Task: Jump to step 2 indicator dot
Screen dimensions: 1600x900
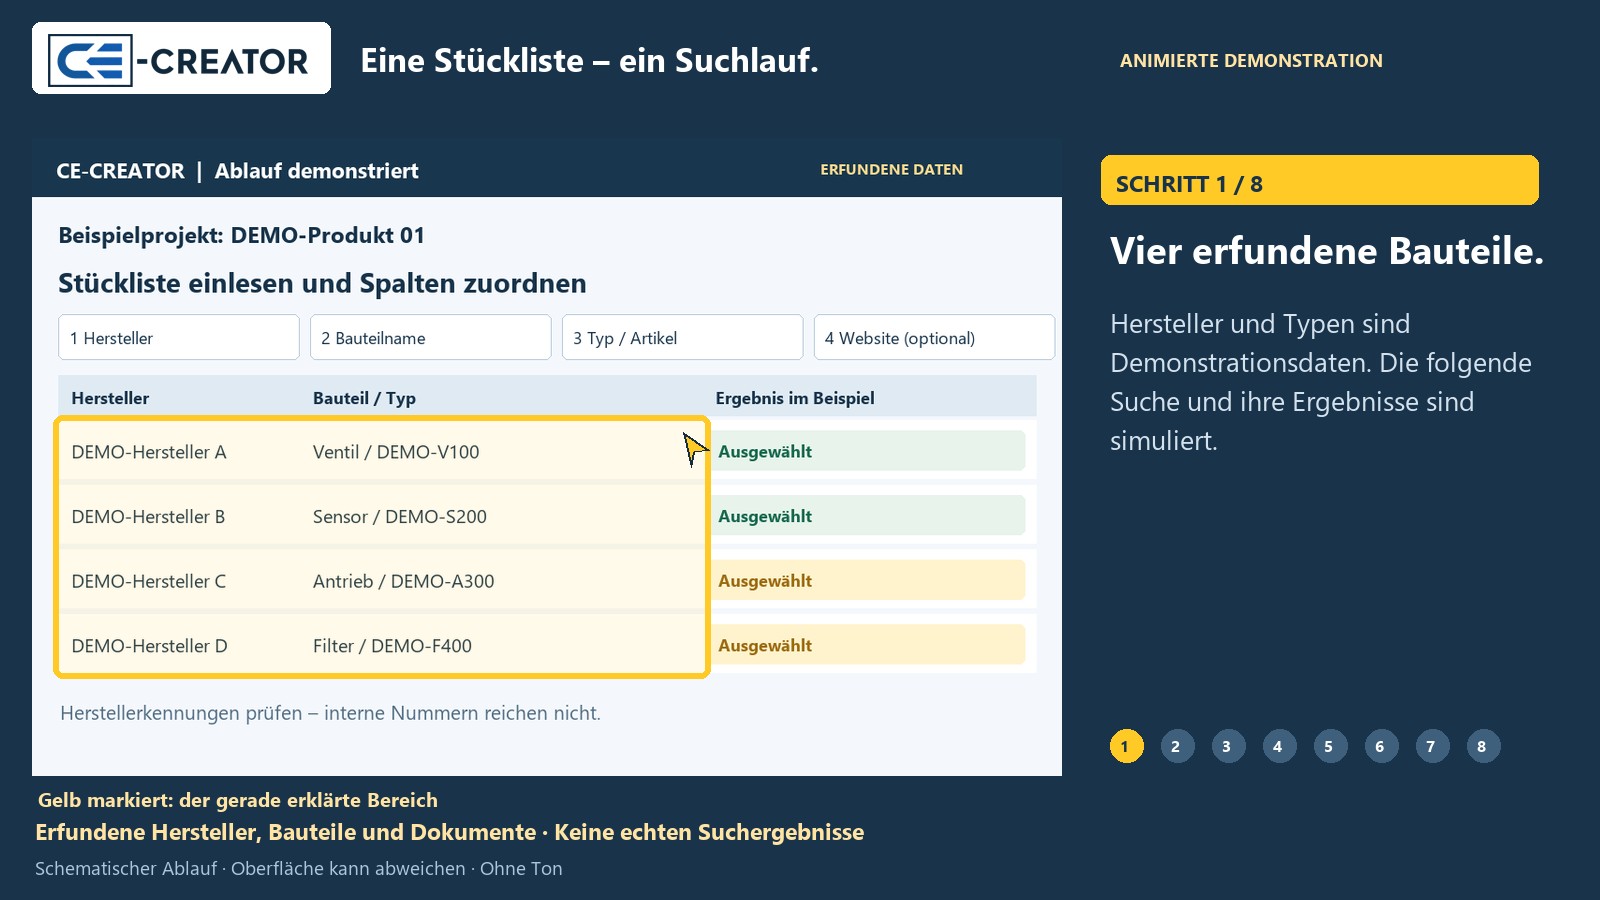Action: click(1177, 746)
